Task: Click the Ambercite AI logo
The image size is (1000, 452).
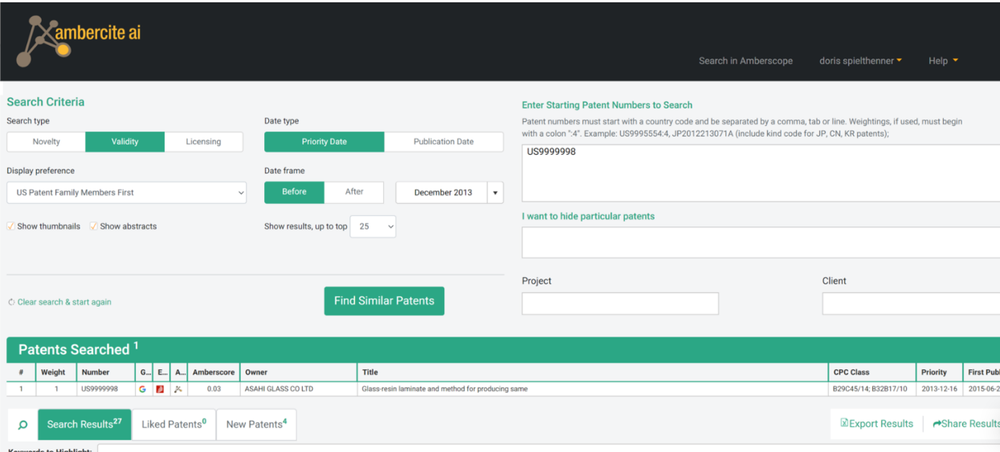Action: tap(78, 41)
